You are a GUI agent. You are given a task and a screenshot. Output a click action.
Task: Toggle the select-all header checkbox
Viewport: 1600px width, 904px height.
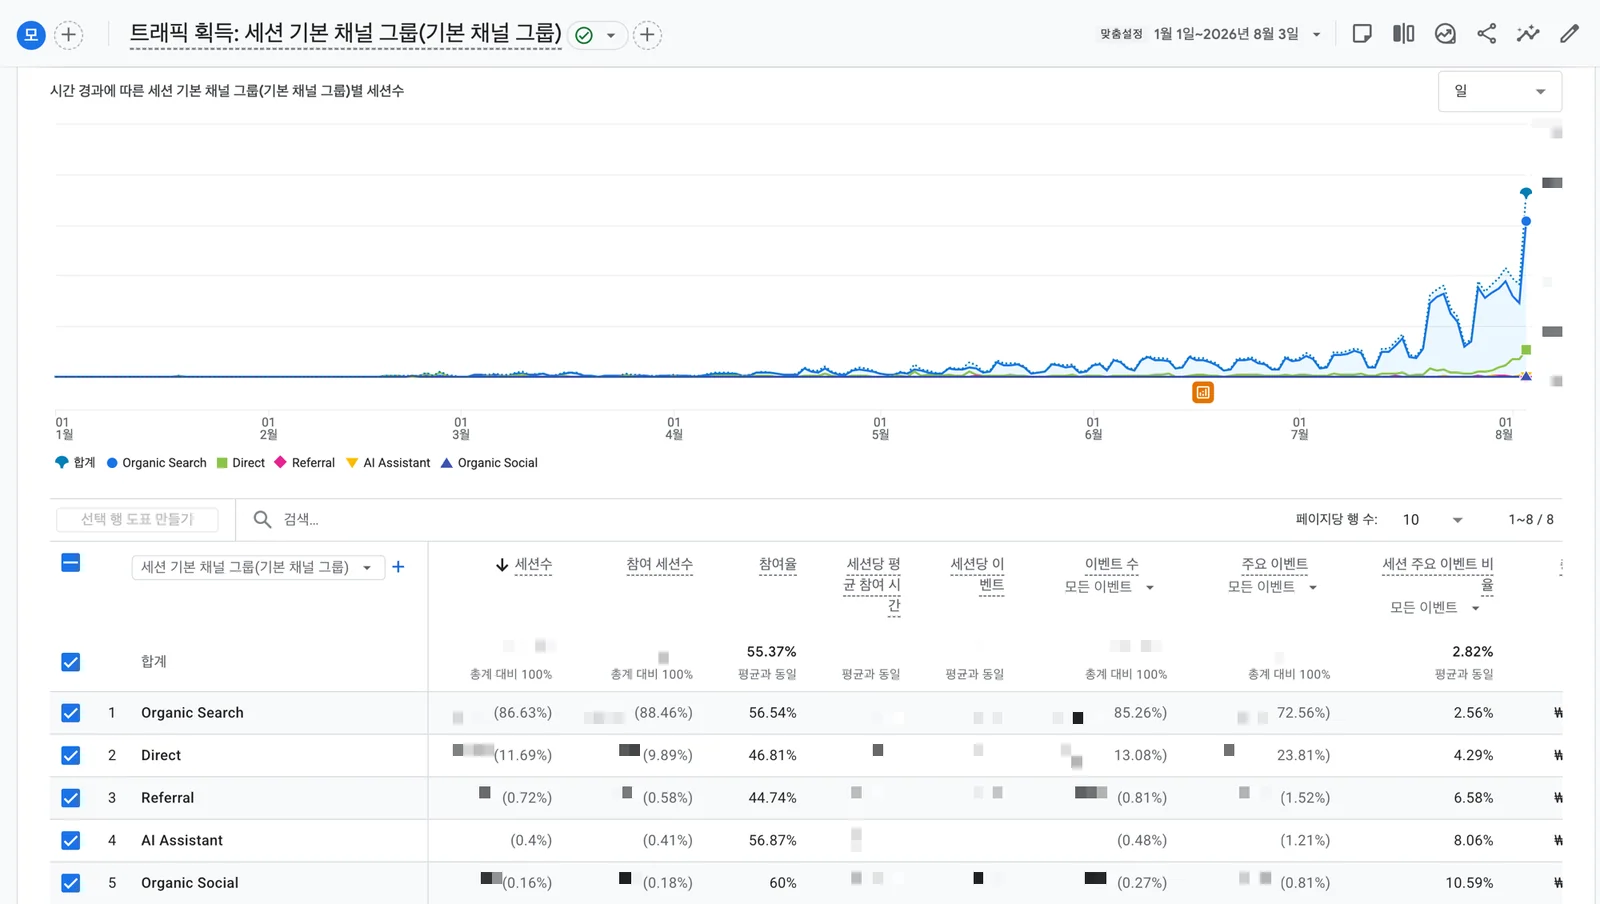pos(71,563)
